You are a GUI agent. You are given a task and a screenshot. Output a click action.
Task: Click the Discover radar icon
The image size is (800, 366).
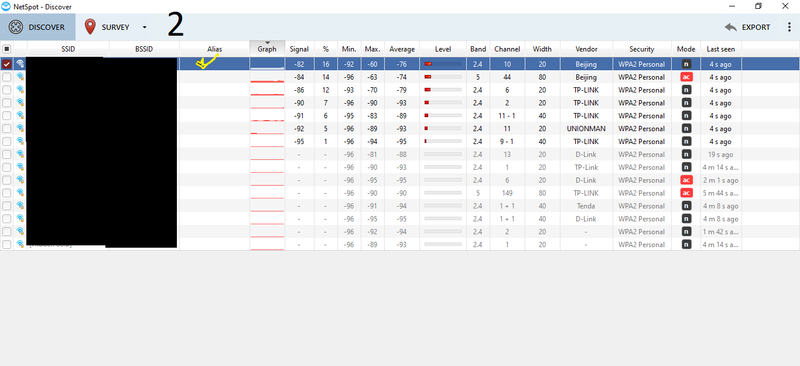pos(16,27)
